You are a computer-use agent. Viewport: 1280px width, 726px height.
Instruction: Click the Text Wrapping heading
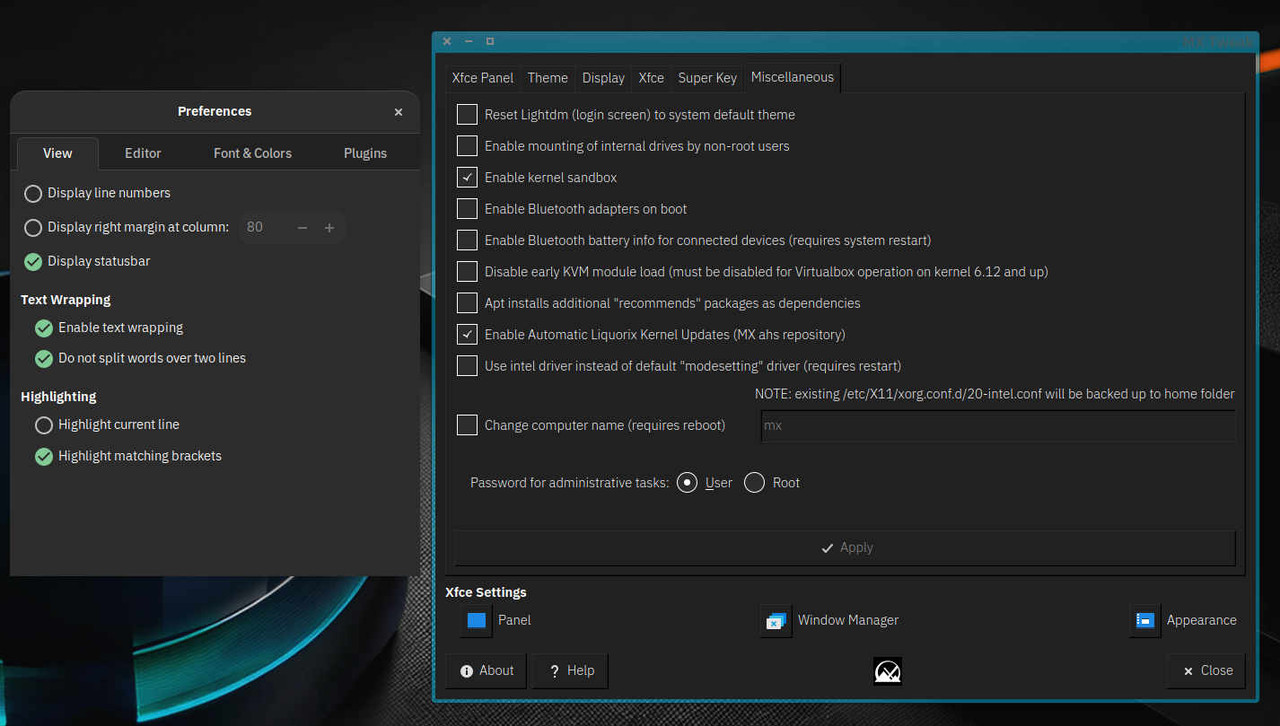[66, 300]
